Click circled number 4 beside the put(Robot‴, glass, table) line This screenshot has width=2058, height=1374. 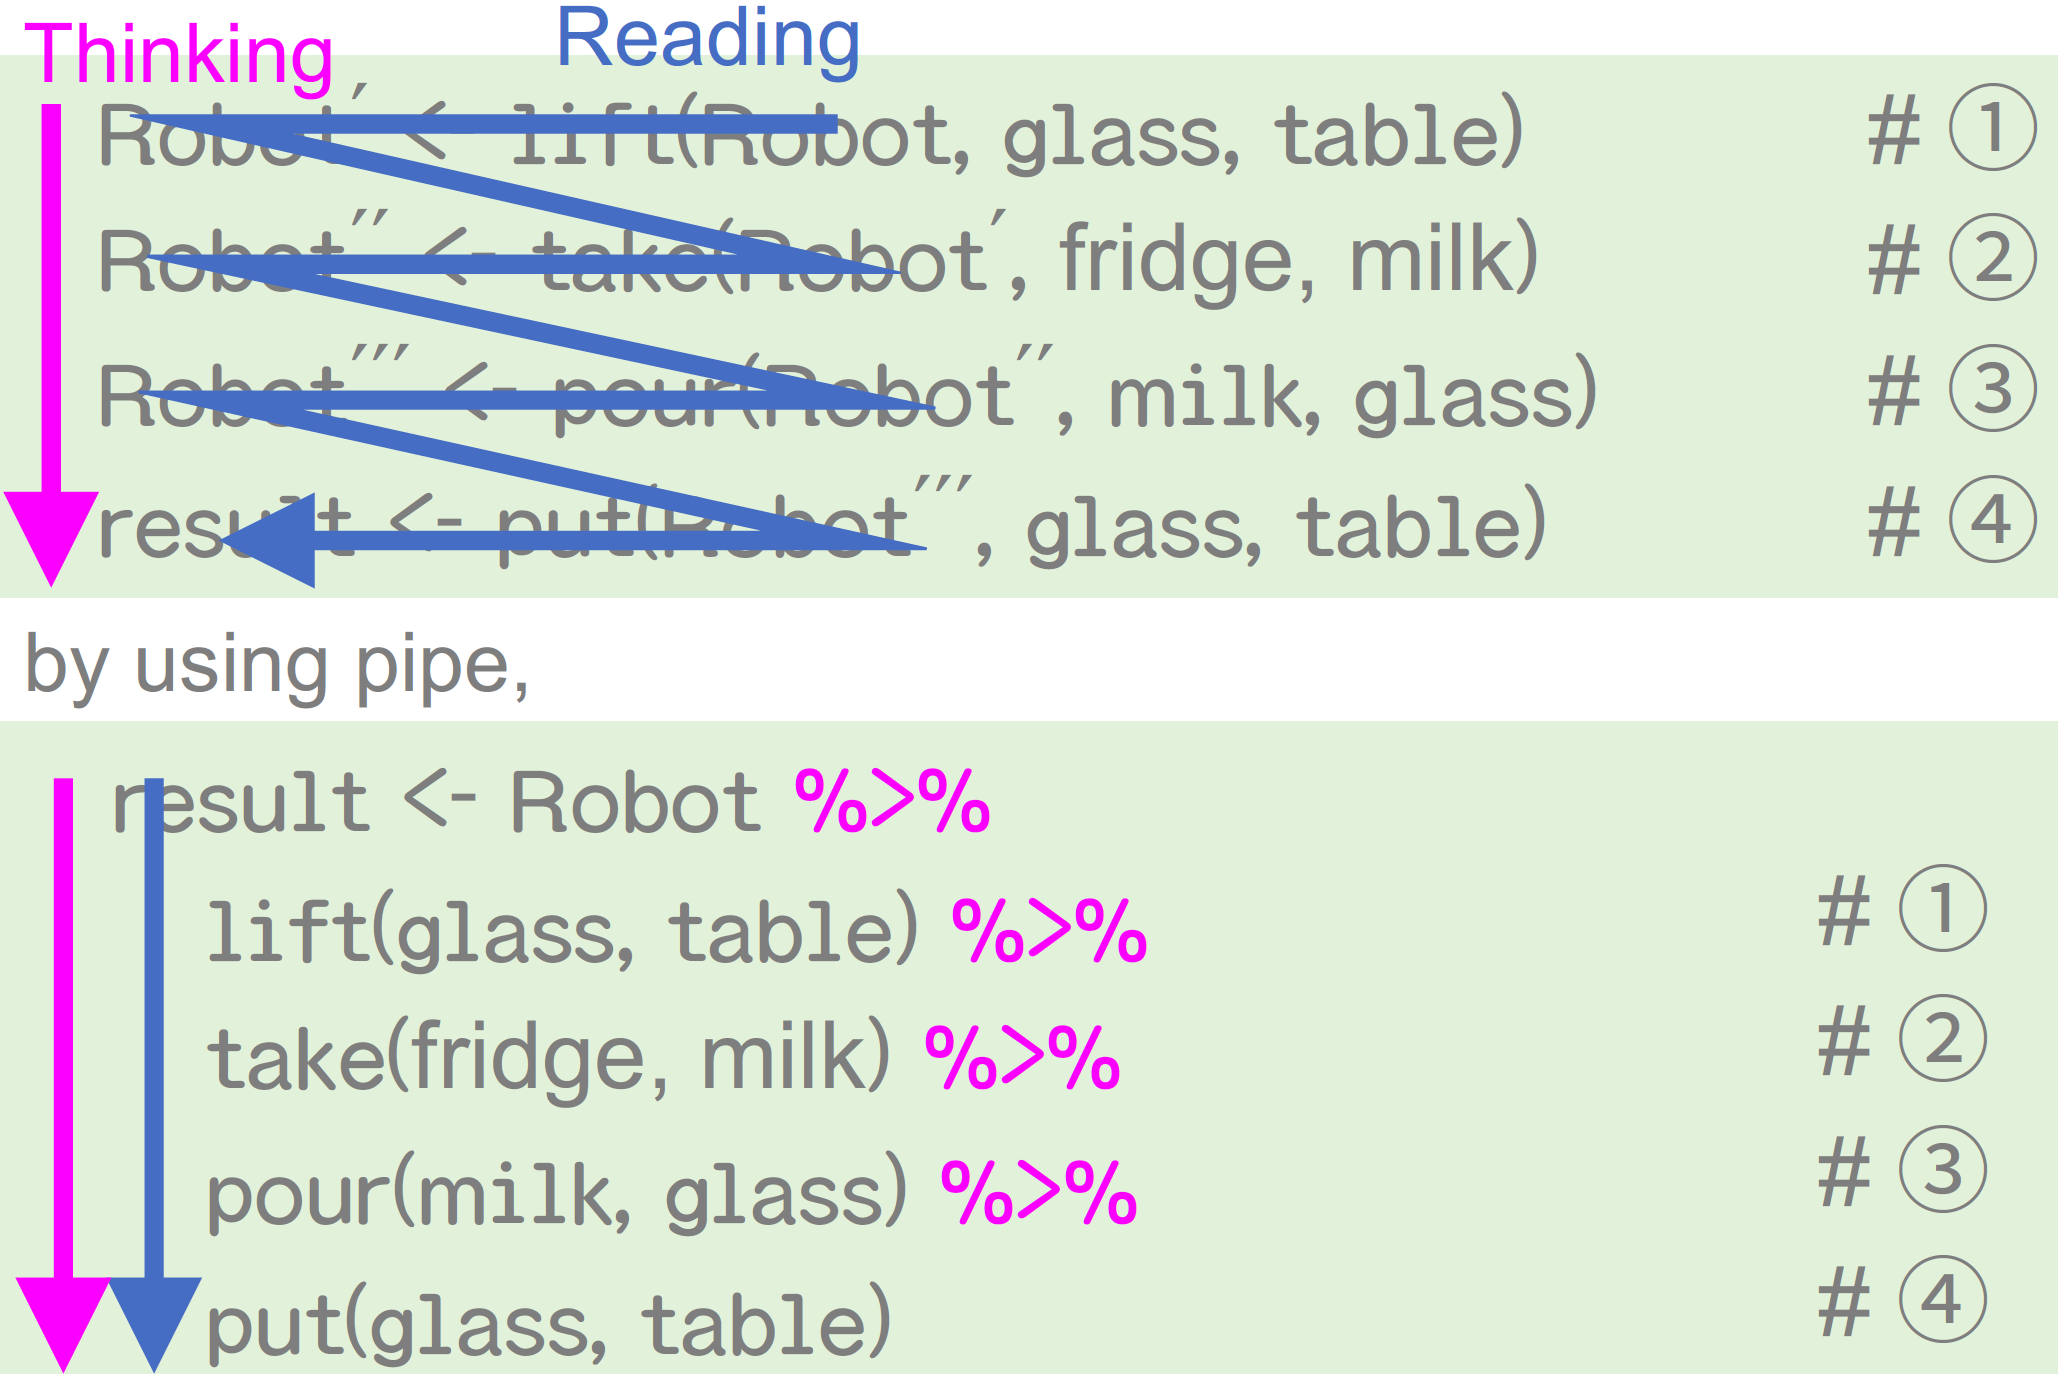[x=1992, y=520]
